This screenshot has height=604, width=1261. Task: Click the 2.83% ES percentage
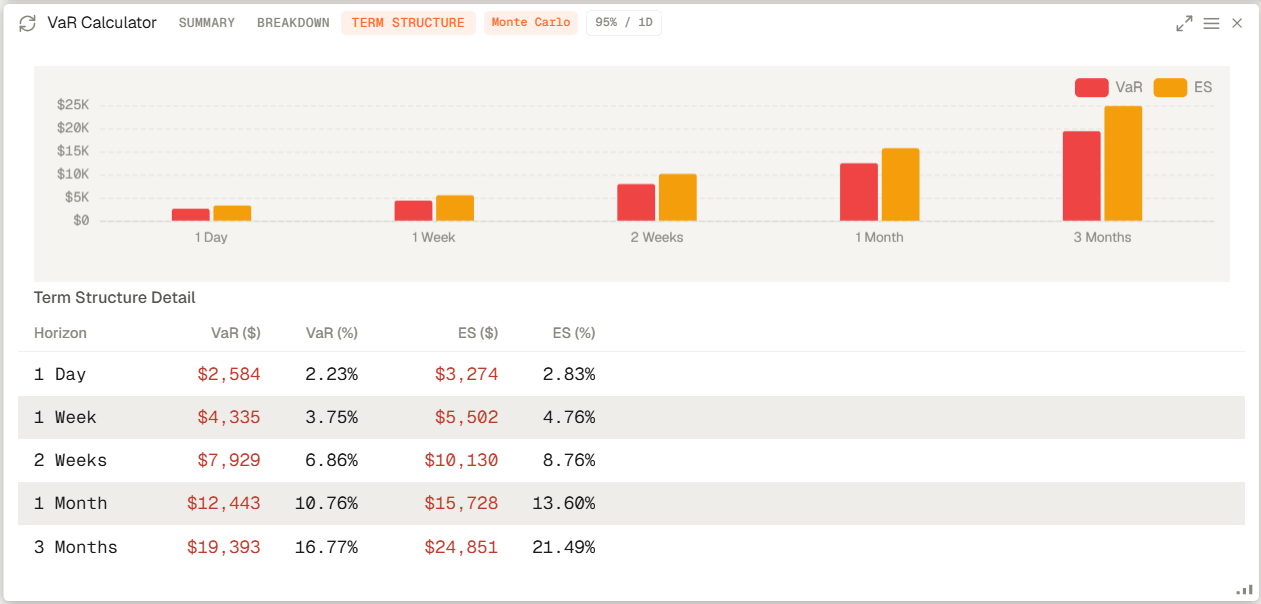pyautogui.click(x=569, y=374)
